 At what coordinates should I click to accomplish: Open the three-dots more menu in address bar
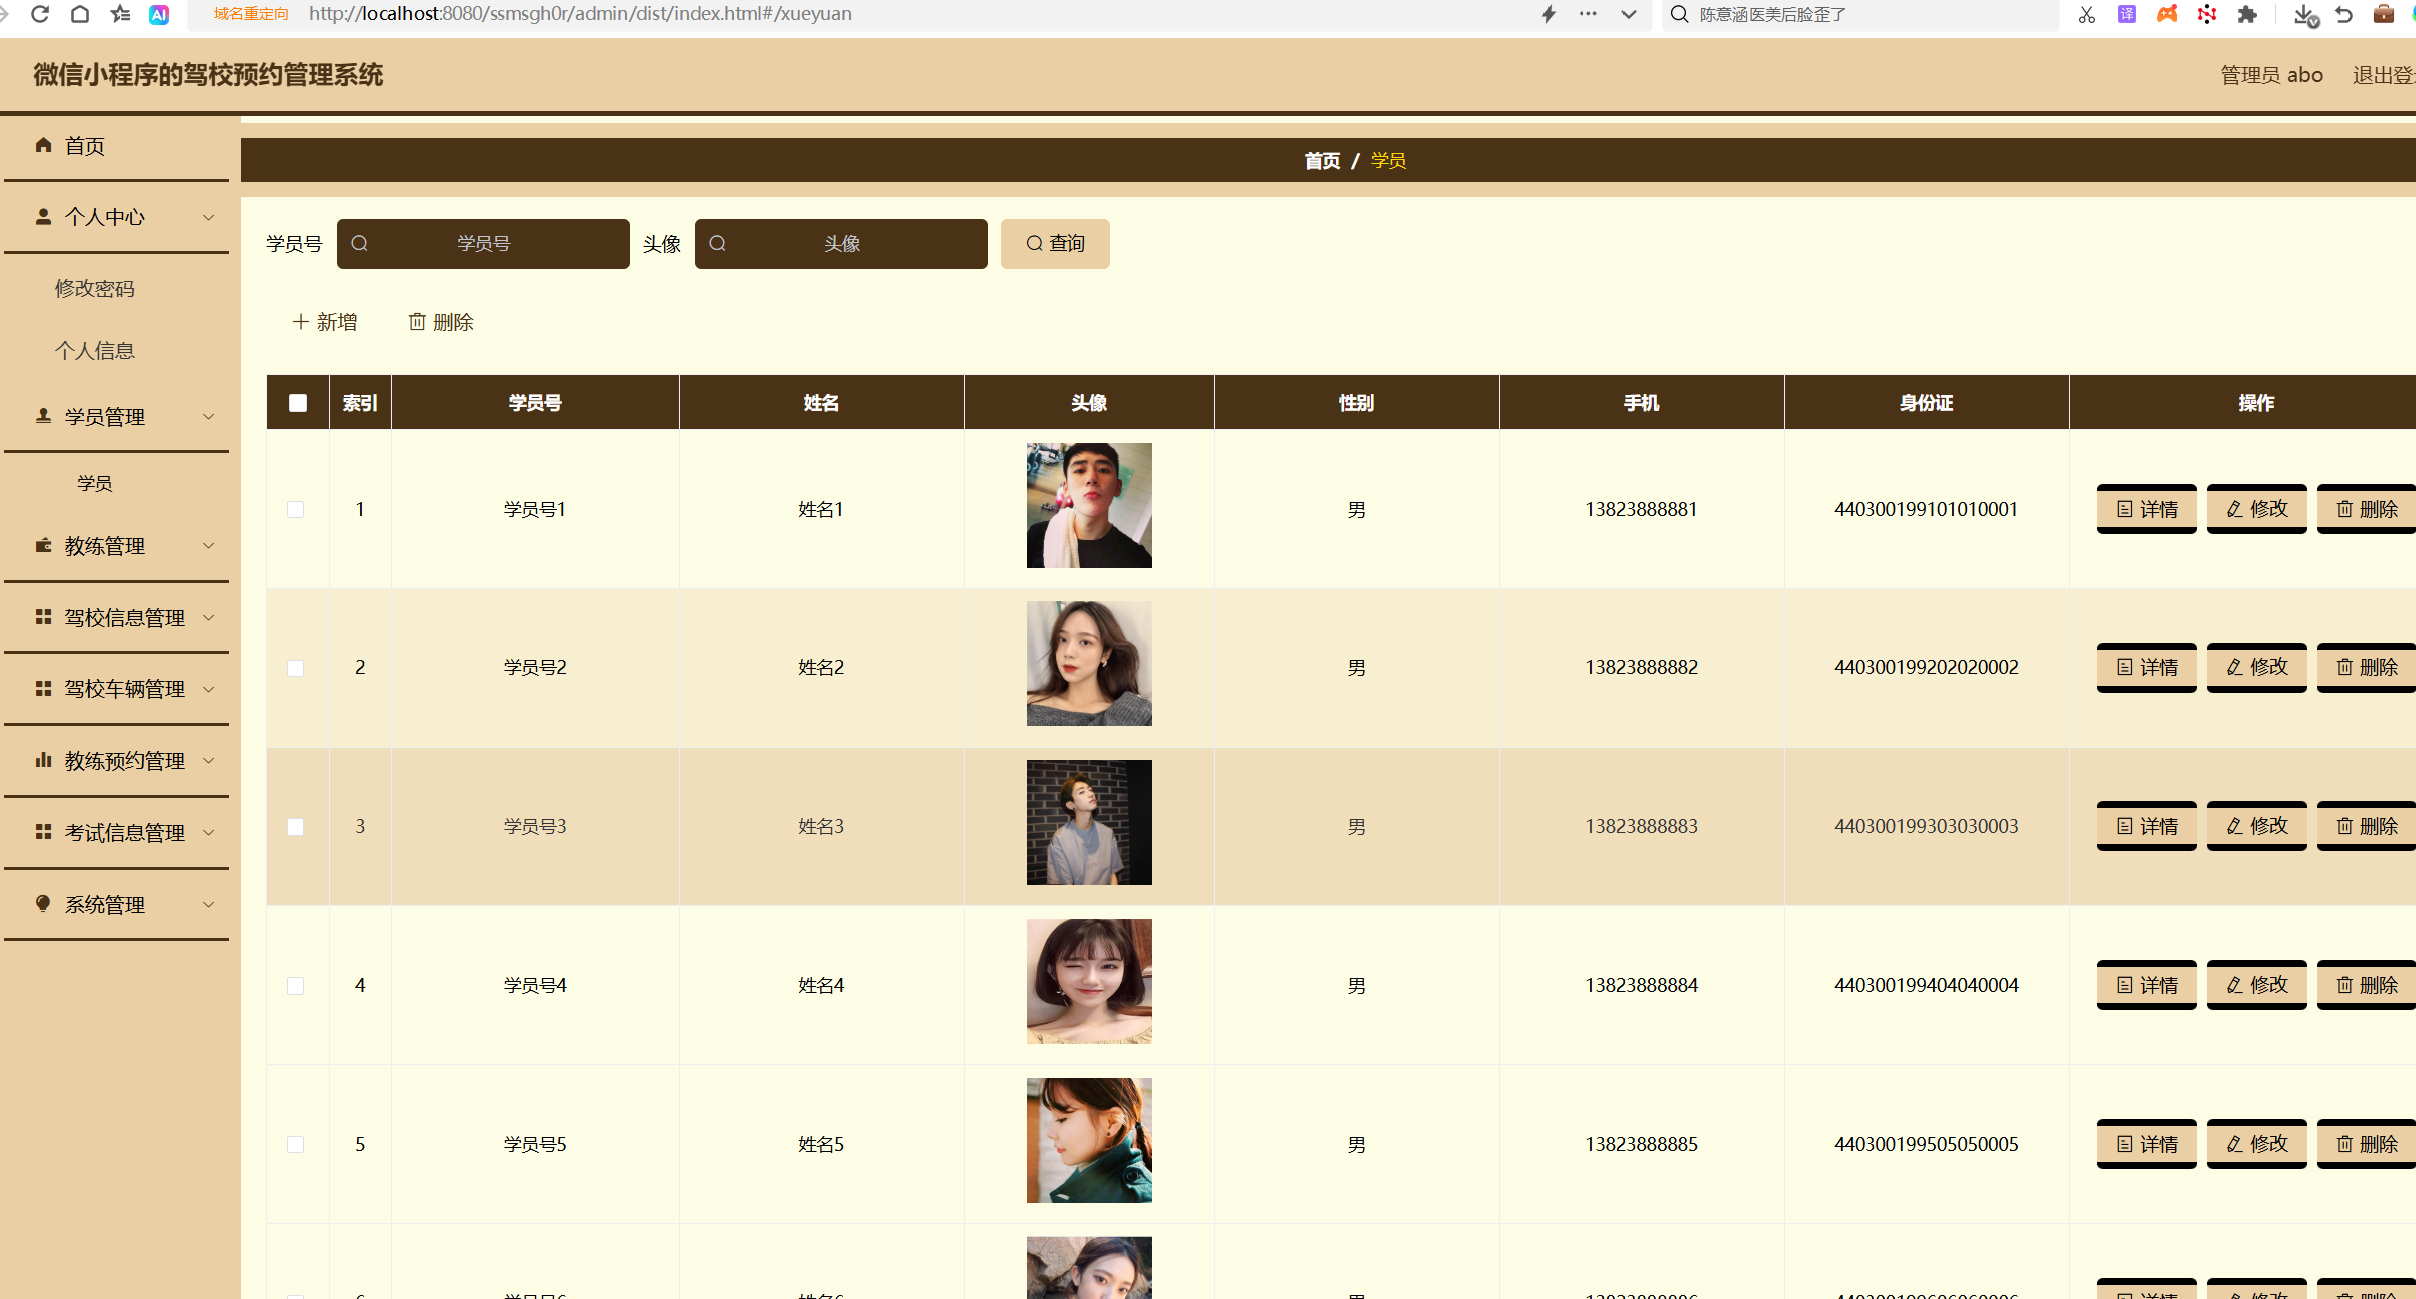1588,14
